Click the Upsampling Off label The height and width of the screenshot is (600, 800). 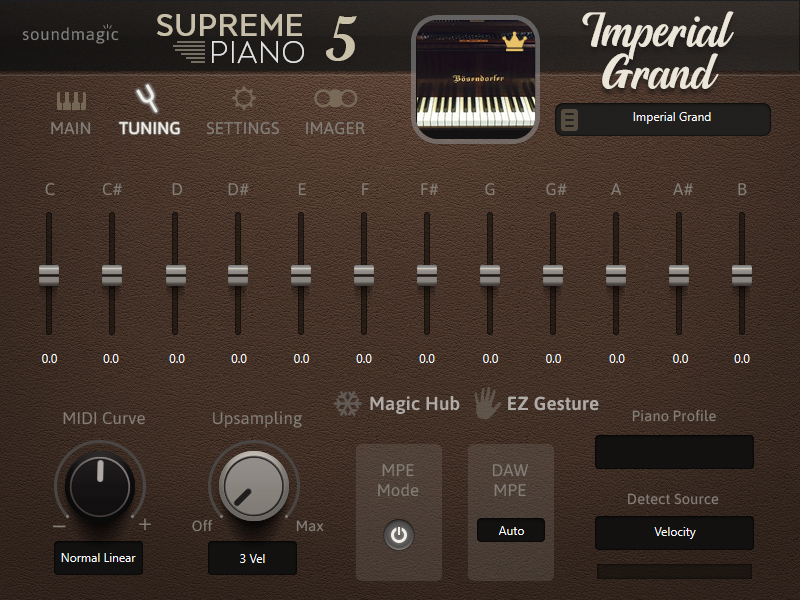(x=202, y=526)
